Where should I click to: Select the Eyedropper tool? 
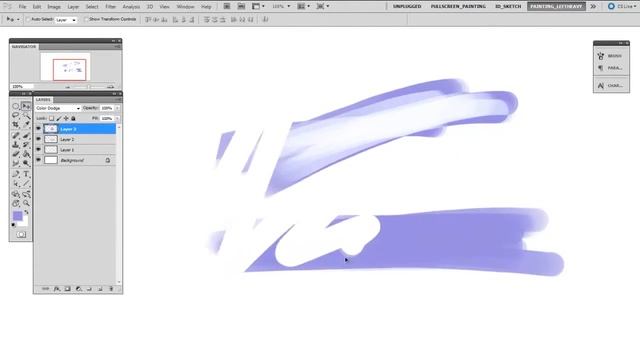26,125
